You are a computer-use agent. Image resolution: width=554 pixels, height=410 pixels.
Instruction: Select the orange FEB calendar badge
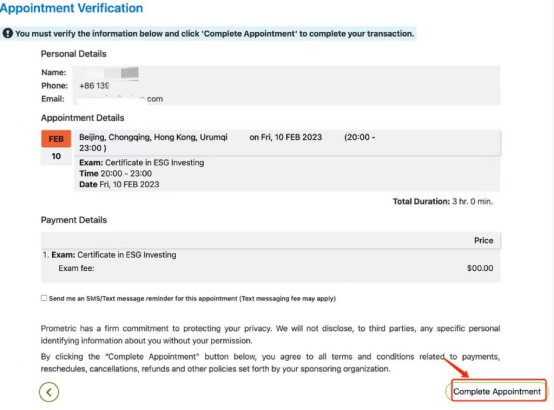[56, 139]
